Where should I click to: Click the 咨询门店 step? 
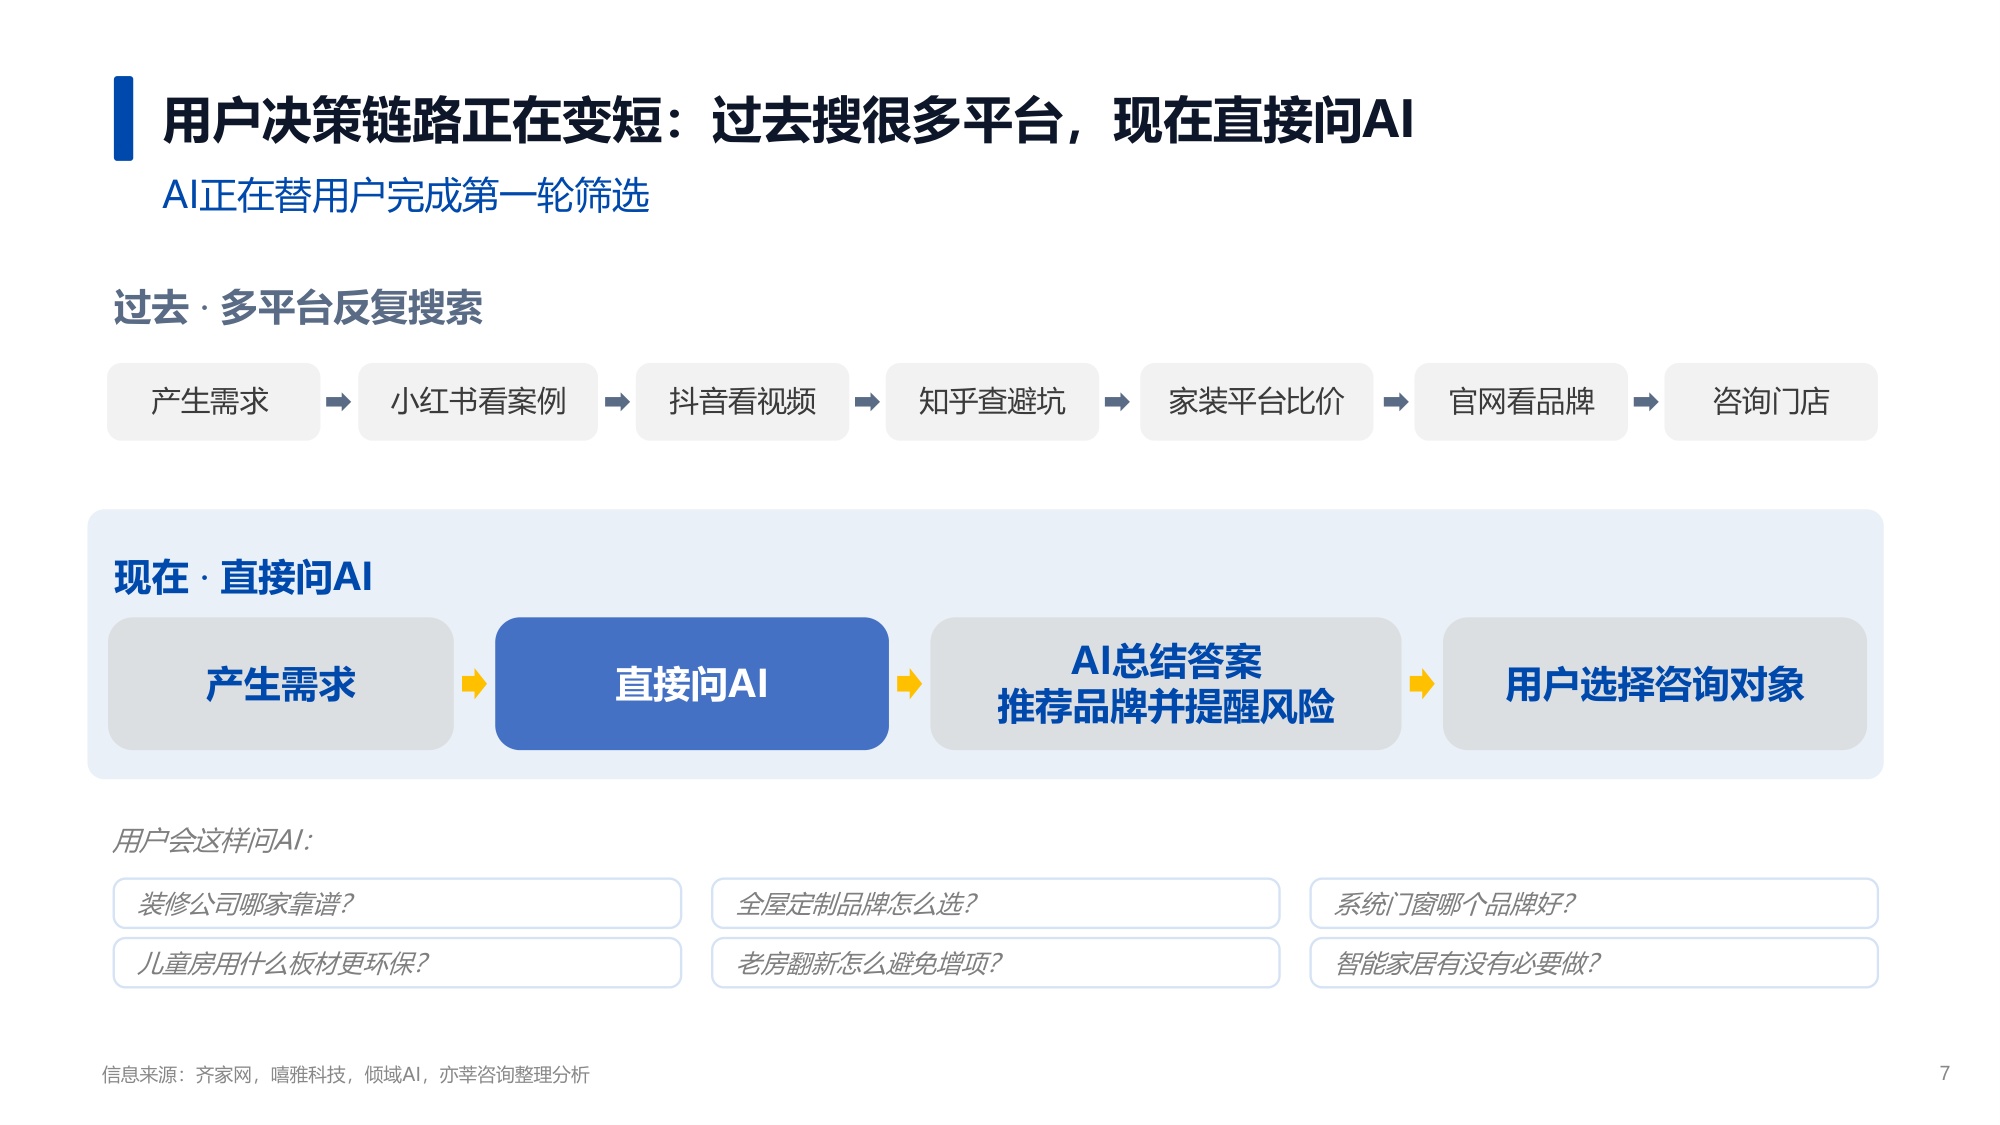(1771, 402)
